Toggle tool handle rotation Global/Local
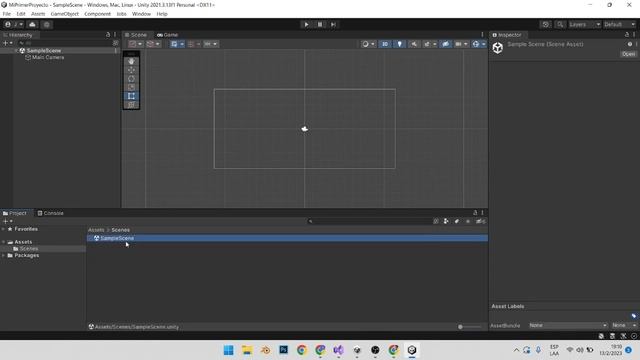Screen dimensions: 640x360 (153, 44)
